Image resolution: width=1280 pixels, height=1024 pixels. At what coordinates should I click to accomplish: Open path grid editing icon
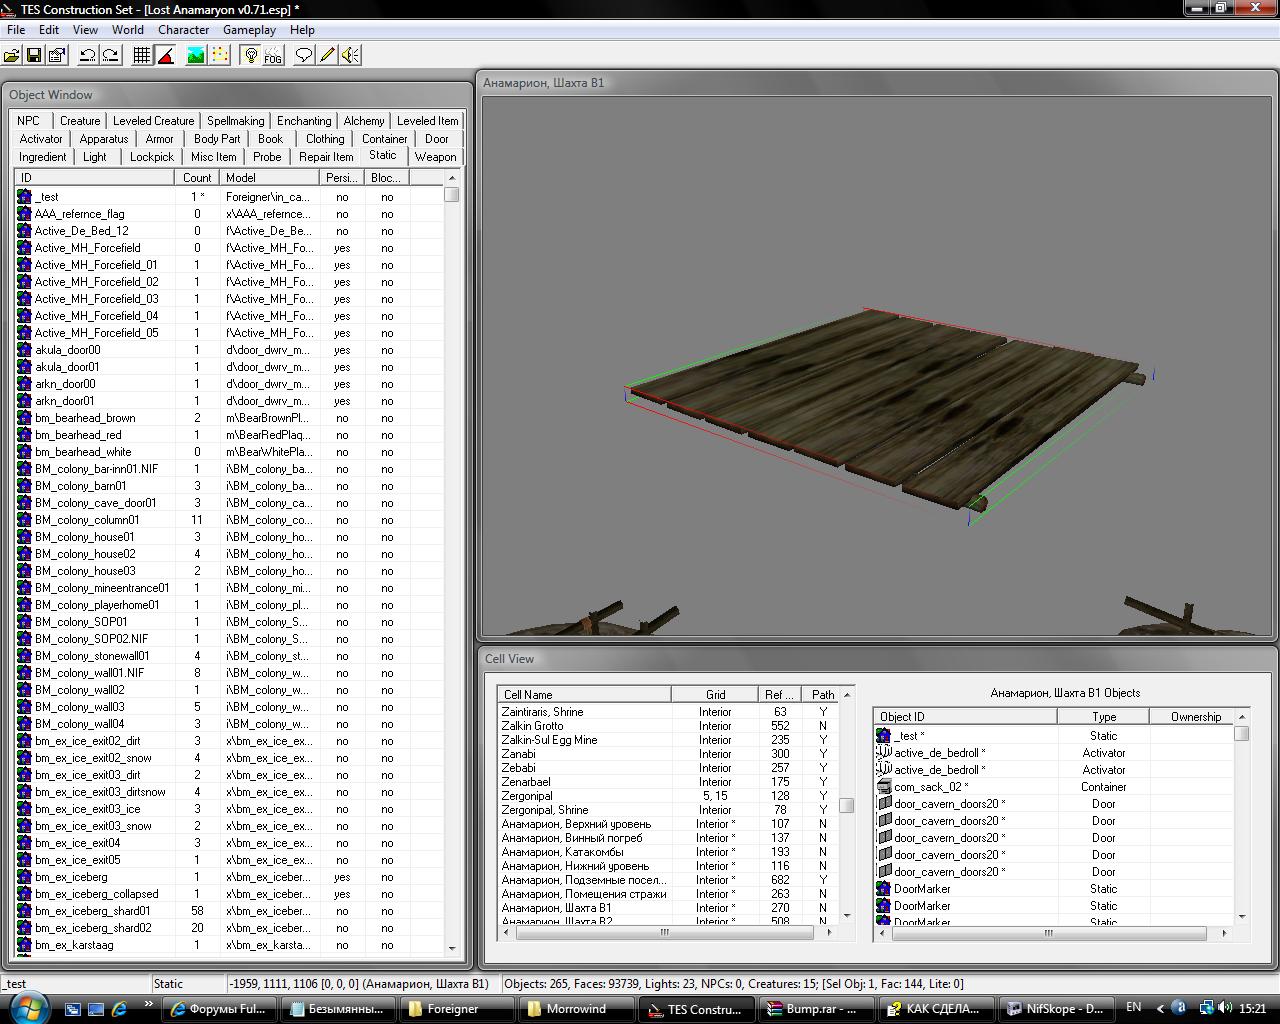click(x=219, y=56)
